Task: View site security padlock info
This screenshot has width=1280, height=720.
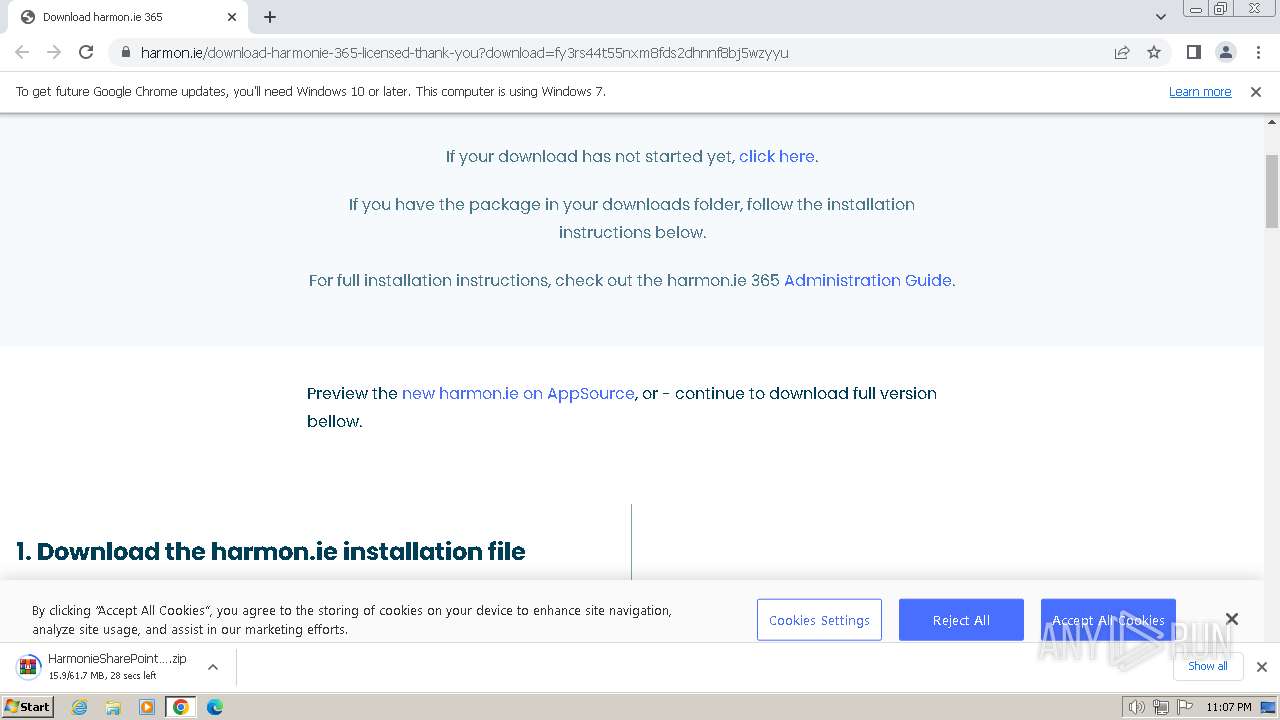Action: pyautogui.click(x=125, y=52)
